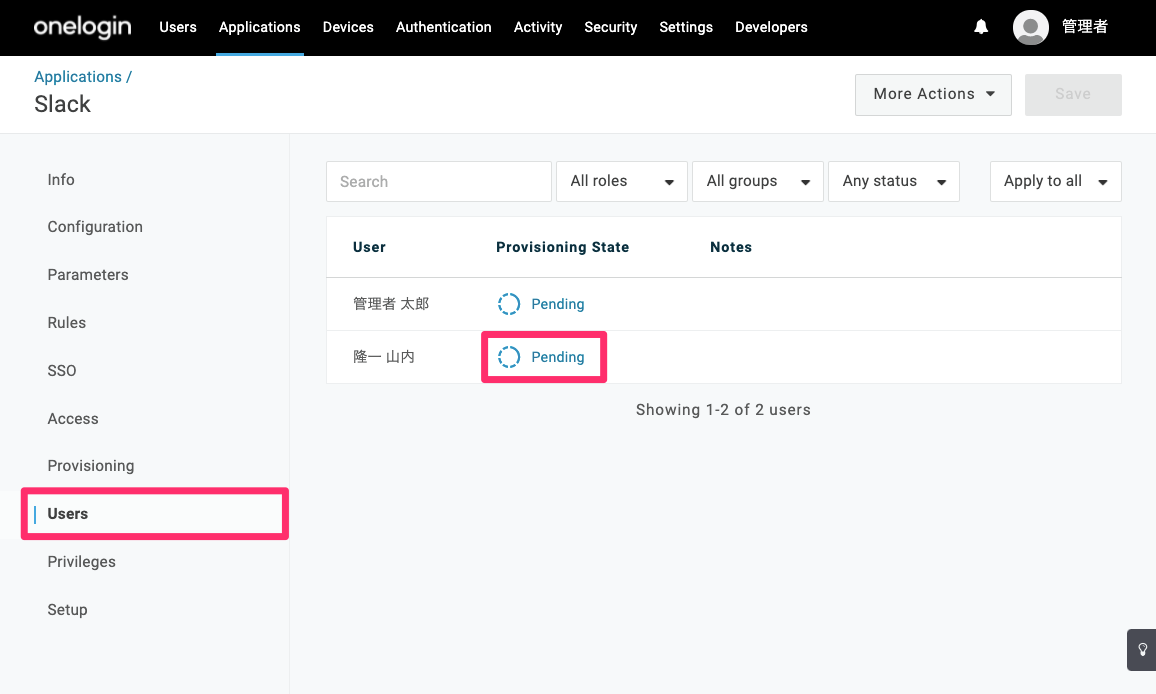1156x694 pixels.
Task: Click the Notes column header
Action: tap(731, 248)
